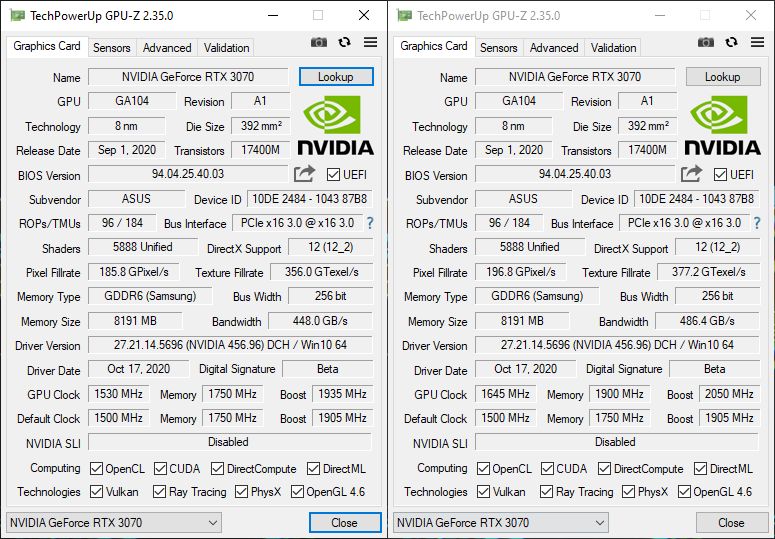
Task: Open the GPU selection dropdown in left window
Action: coord(114,523)
